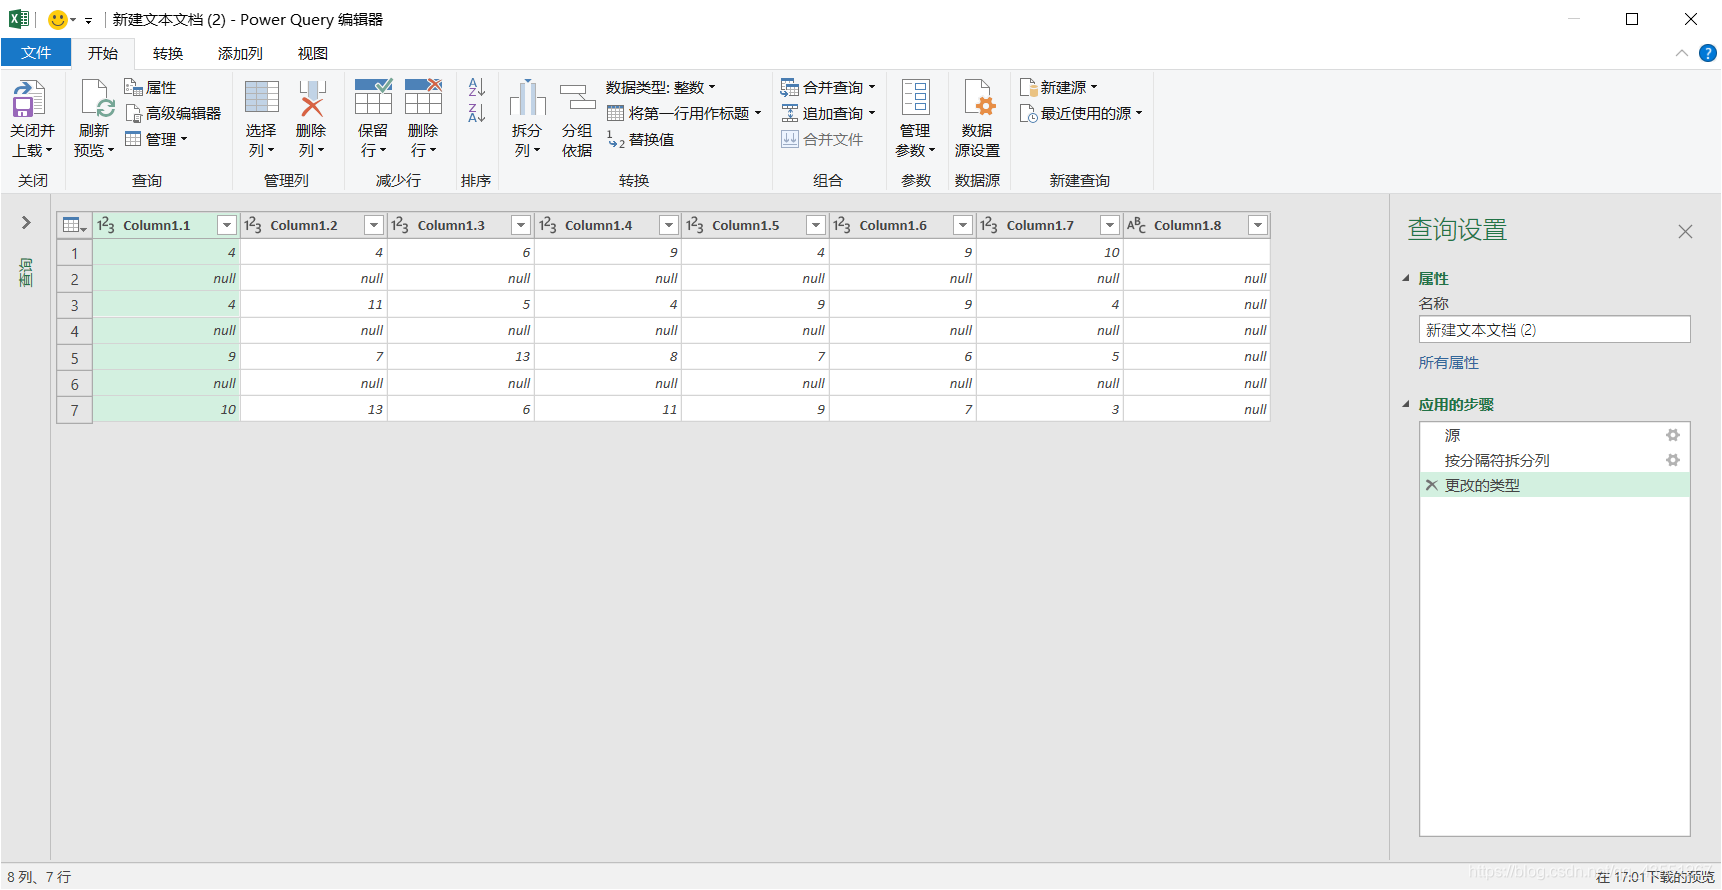The image size is (1722, 890).
Task: Click cell with value 13 in Column1.3
Action: (462, 357)
